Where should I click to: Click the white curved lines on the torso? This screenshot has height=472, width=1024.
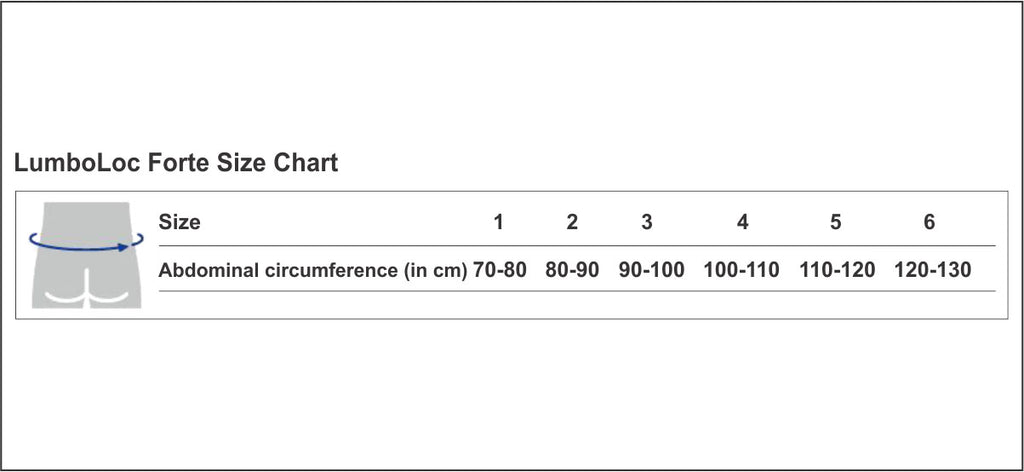click(x=86, y=298)
